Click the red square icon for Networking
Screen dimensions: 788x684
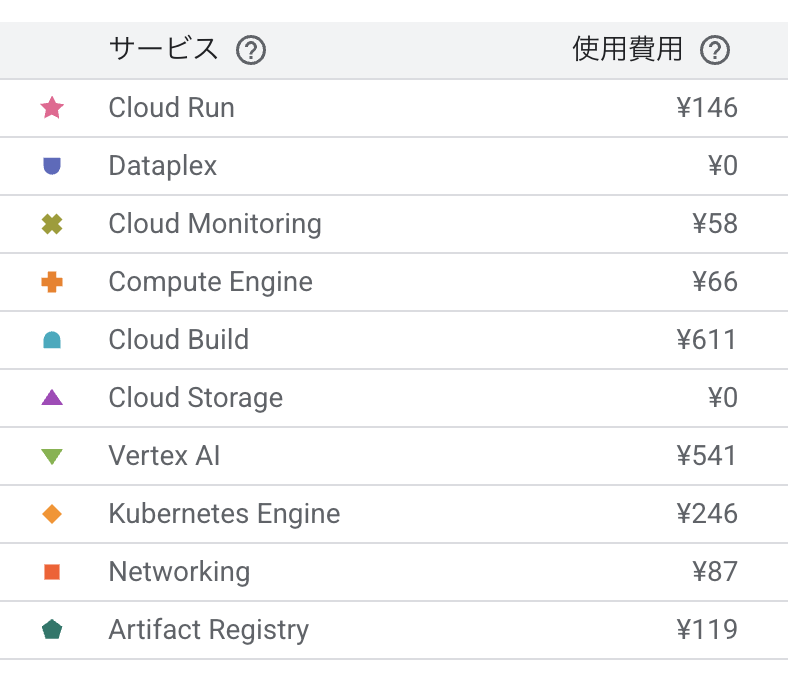tap(52, 572)
